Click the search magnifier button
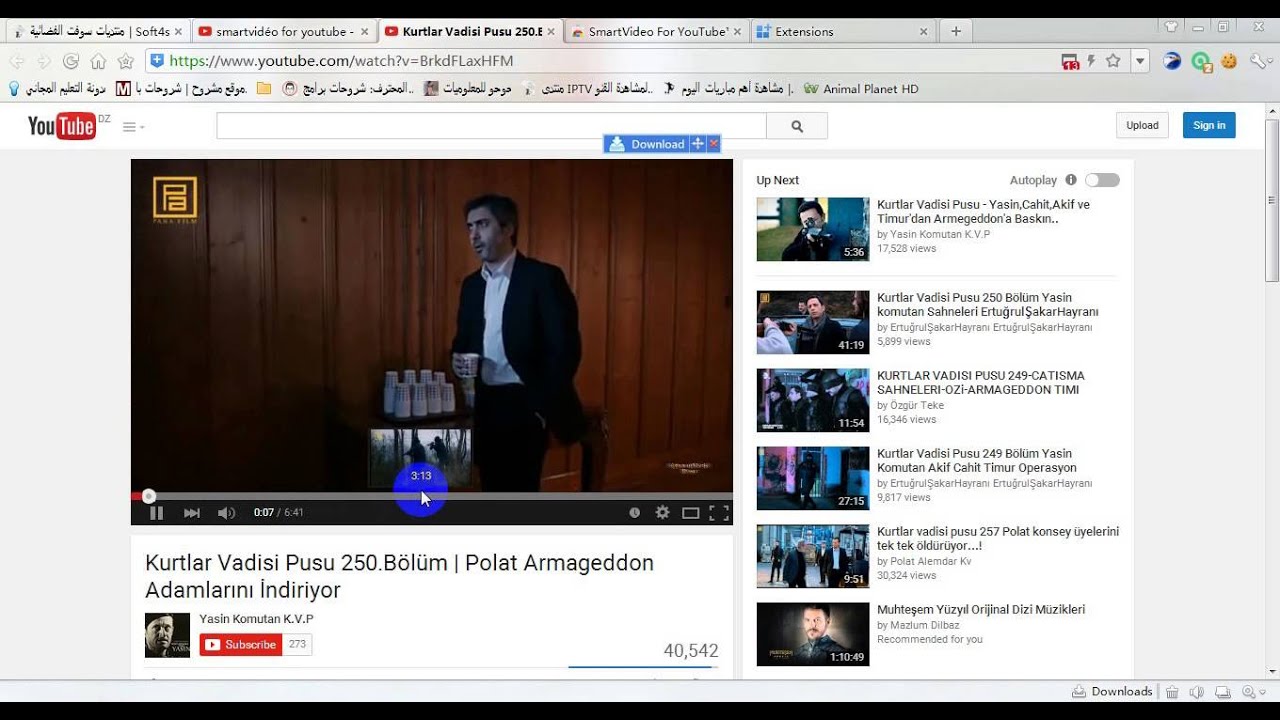Viewport: 1280px width, 720px height. (x=797, y=126)
